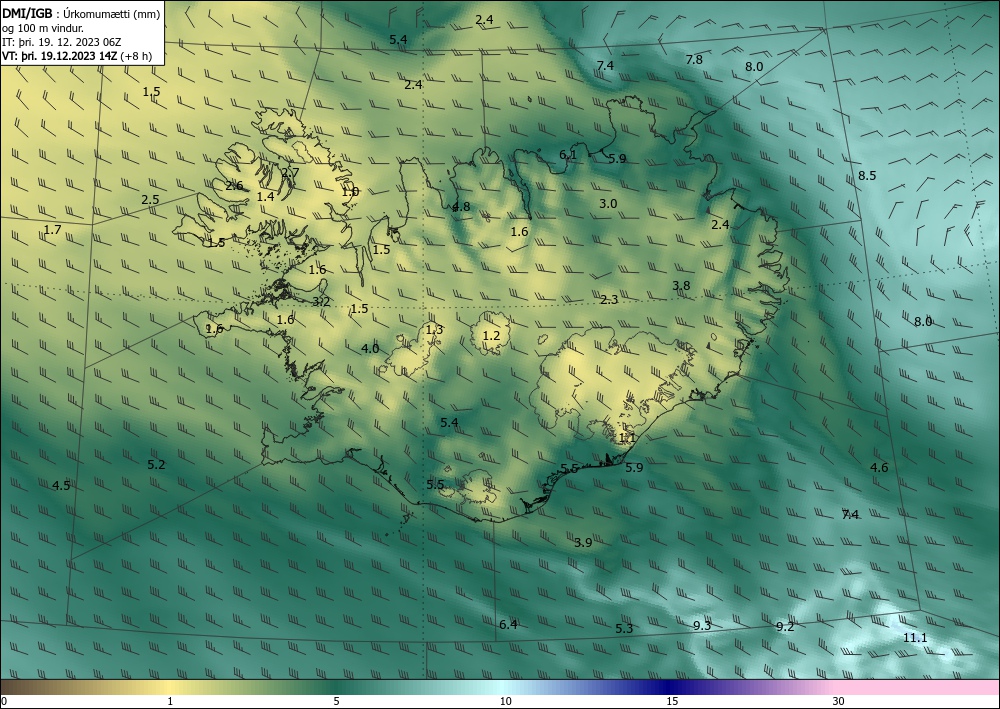Image resolution: width=1000 pixels, height=709 pixels.
Task: Click the '30' tick on the colour scale
Action: (839, 701)
